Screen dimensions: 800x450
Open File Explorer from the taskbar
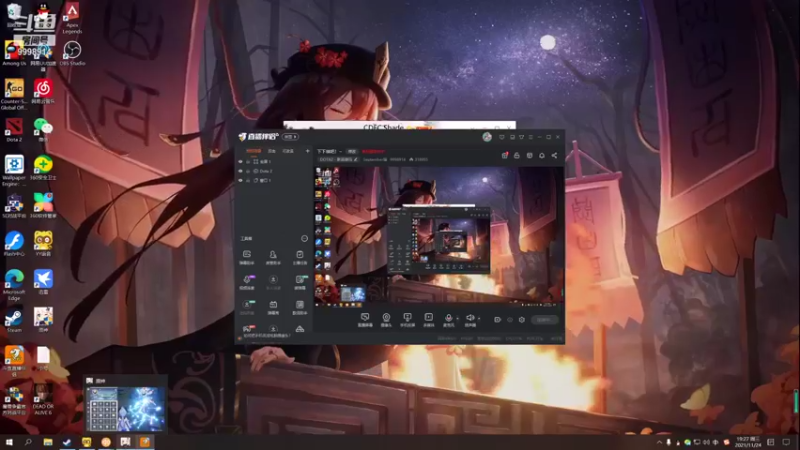tap(47, 442)
